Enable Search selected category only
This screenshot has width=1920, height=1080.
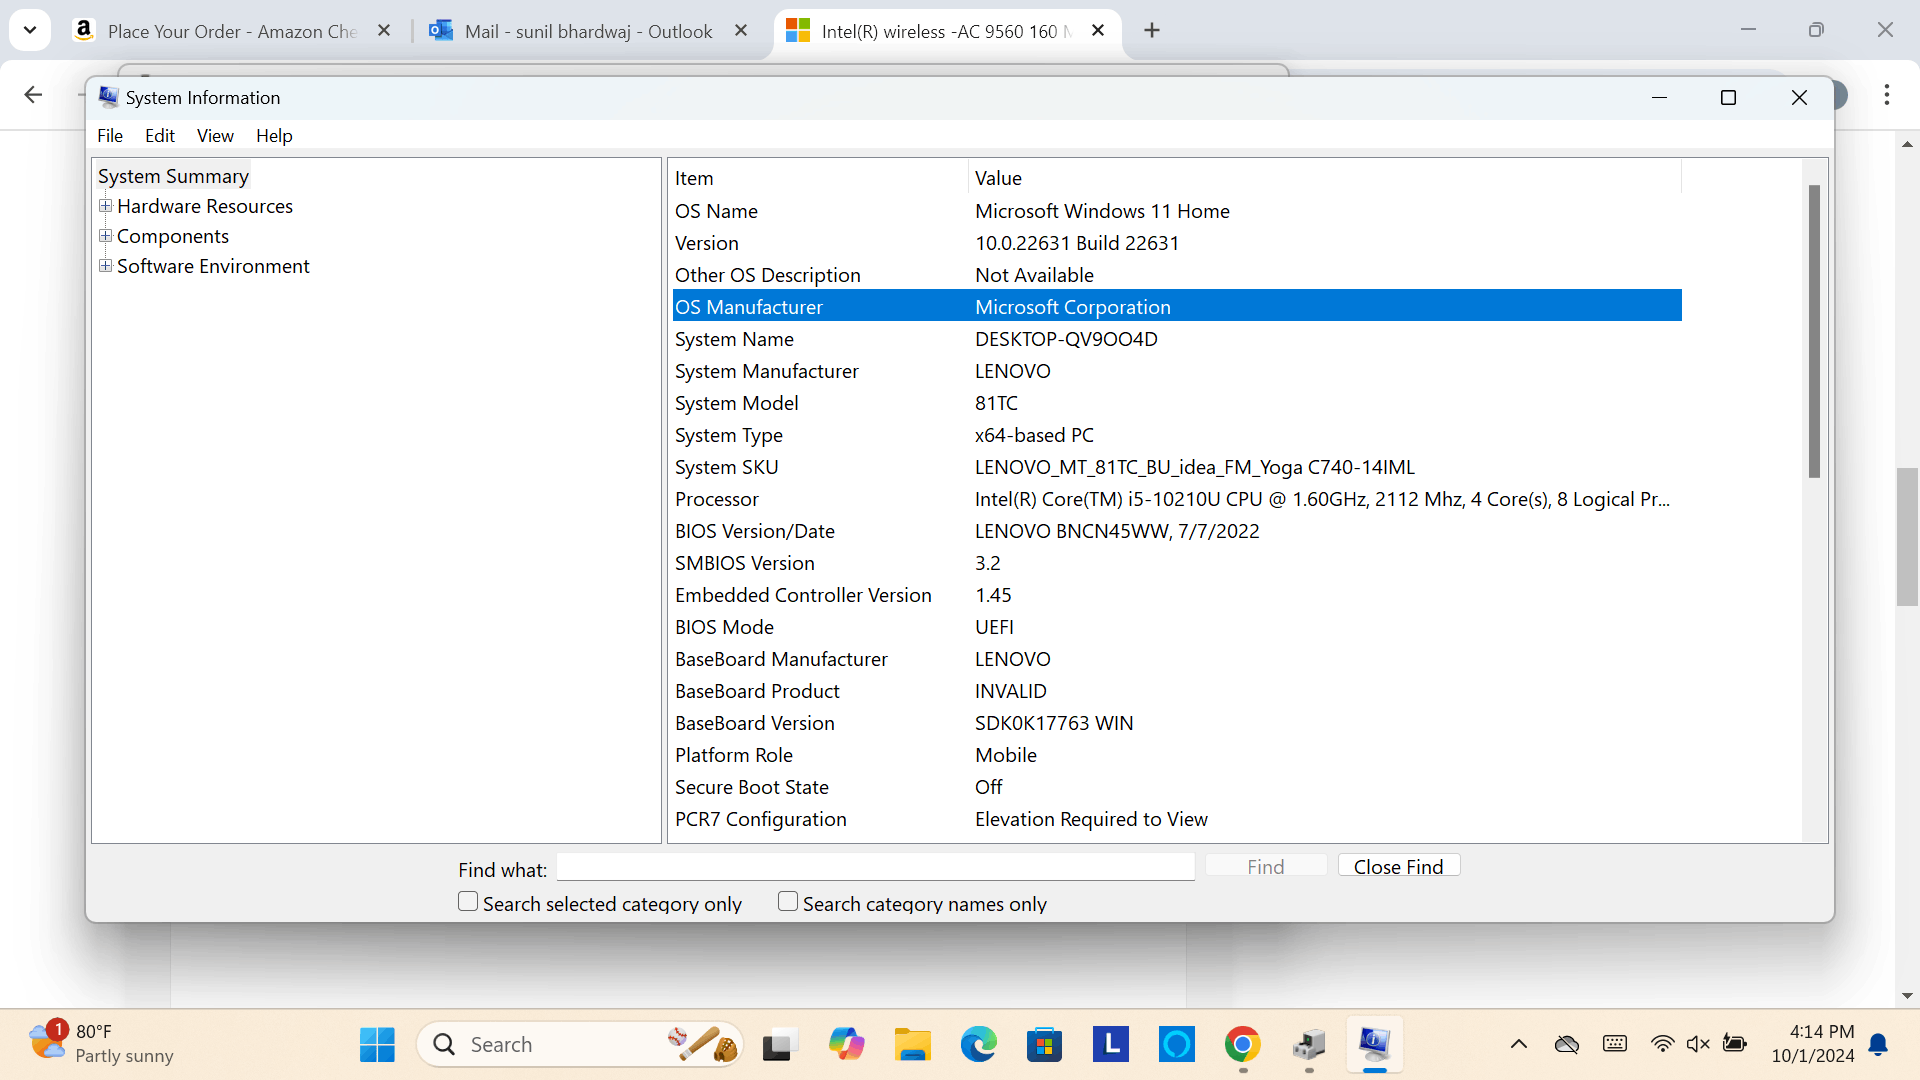[x=468, y=902]
